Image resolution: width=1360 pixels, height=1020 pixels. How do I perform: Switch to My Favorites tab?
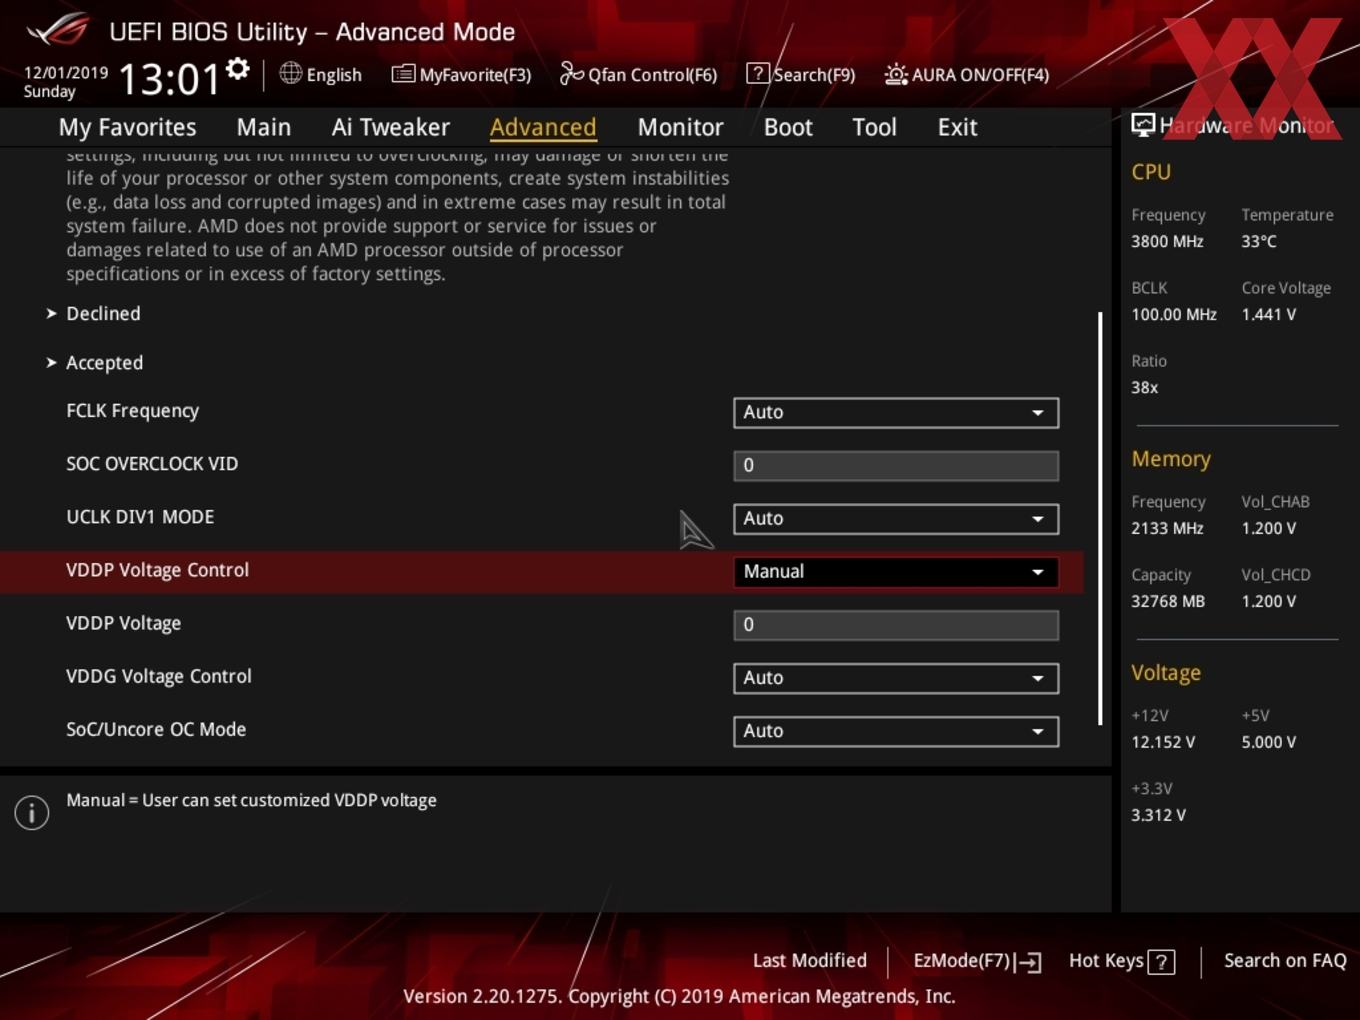point(127,127)
